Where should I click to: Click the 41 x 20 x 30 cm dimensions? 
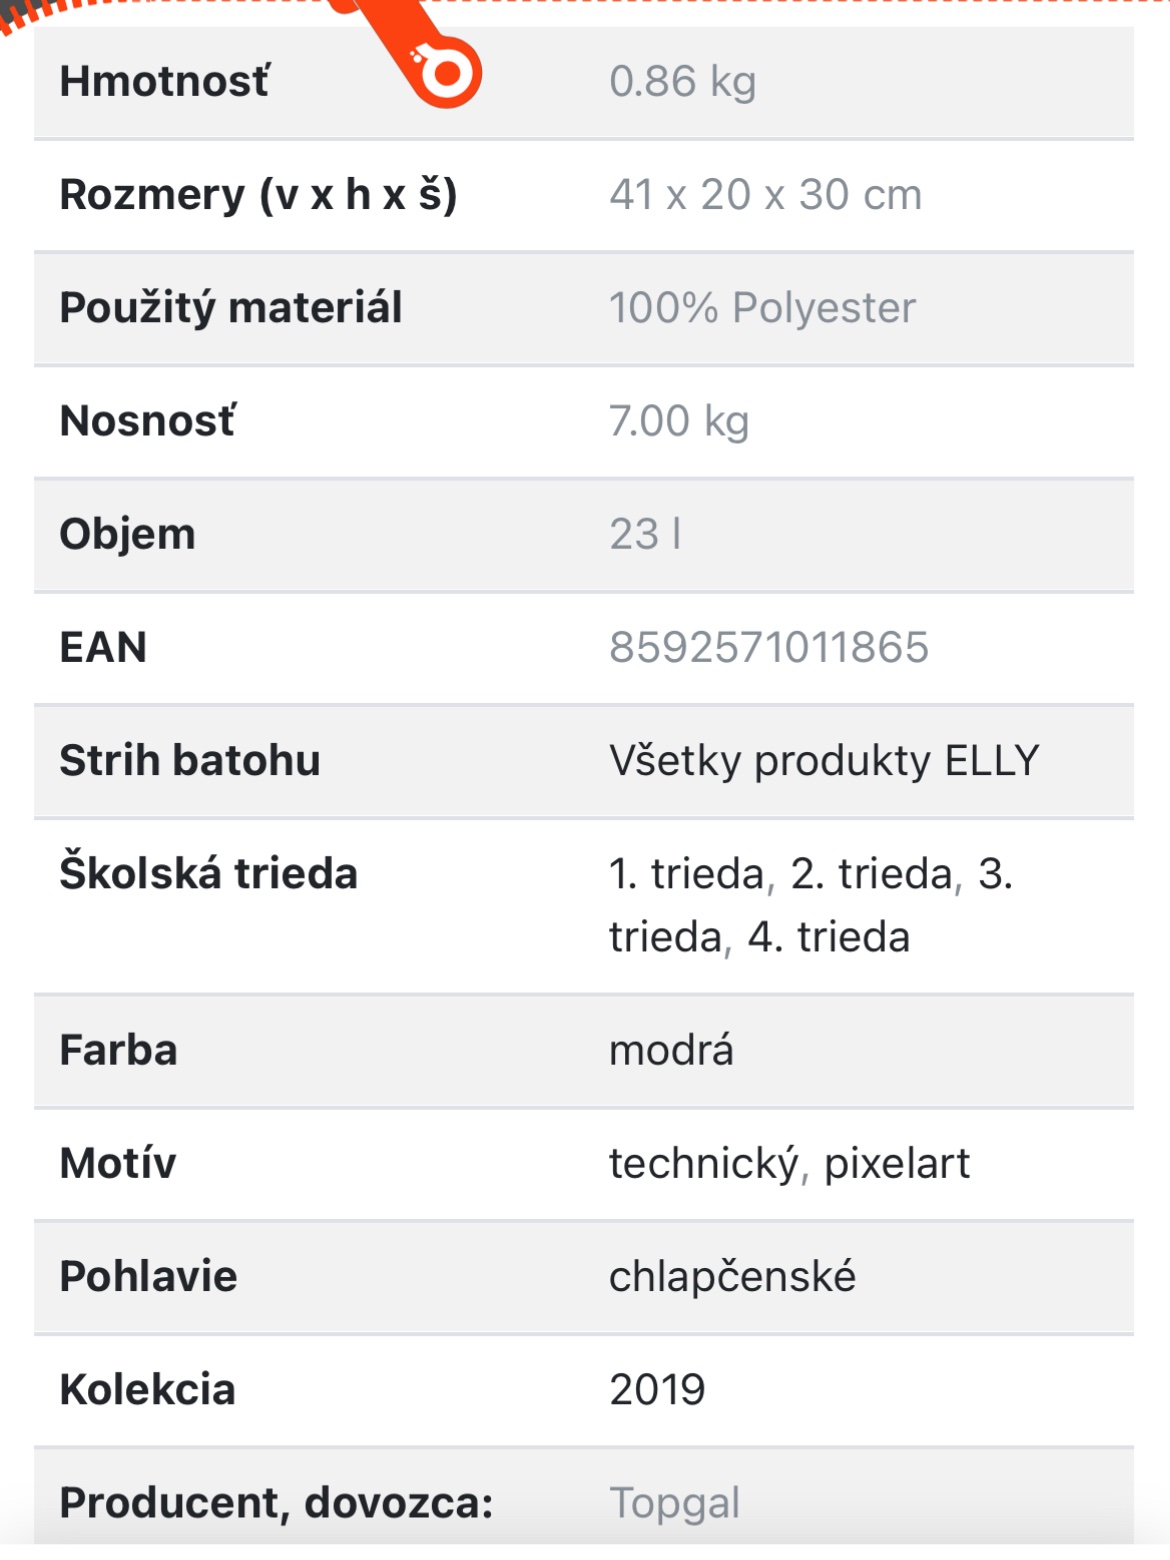765,195
